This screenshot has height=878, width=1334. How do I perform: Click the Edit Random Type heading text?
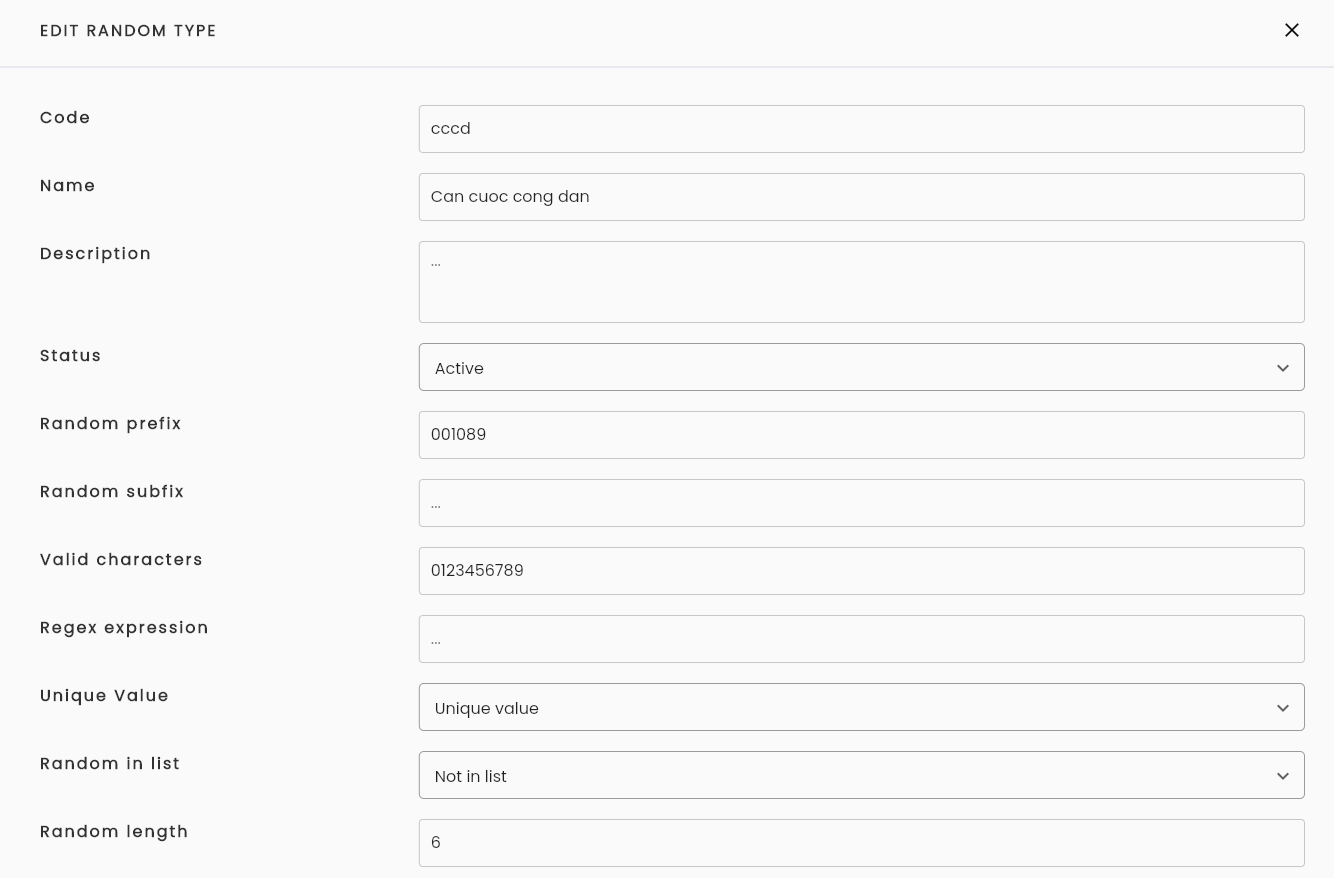point(128,31)
